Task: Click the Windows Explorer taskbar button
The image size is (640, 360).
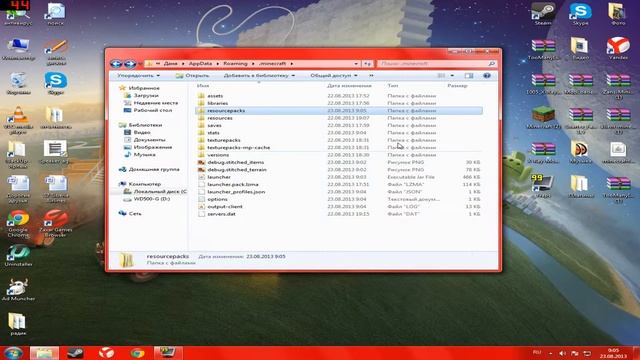Action: click(x=44, y=353)
